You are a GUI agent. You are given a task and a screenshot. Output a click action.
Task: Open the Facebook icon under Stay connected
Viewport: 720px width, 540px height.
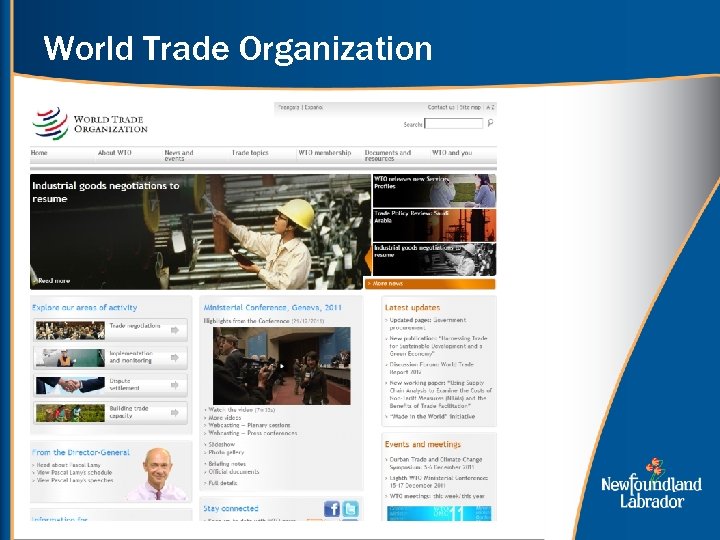pyautogui.click(x=332, y=509)
